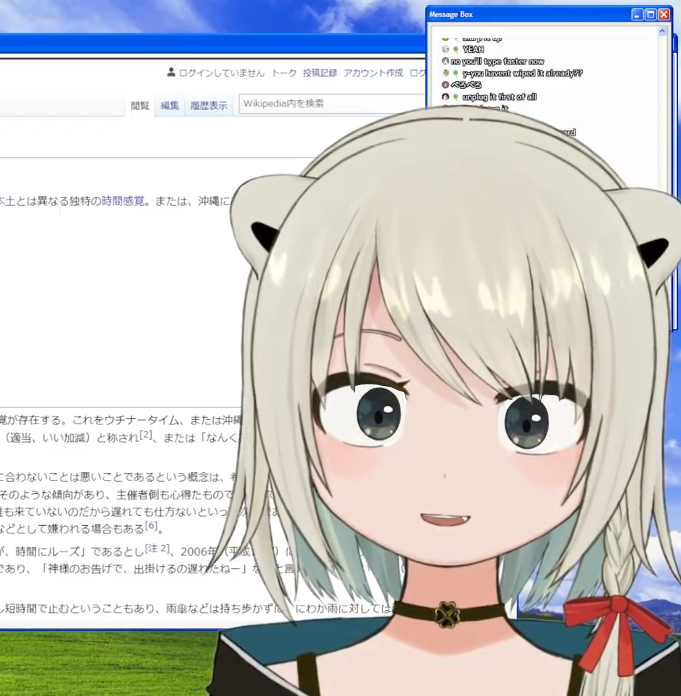Open the トーク link in Wikipedia header
681x696 pixels.
tap(284, 73)
